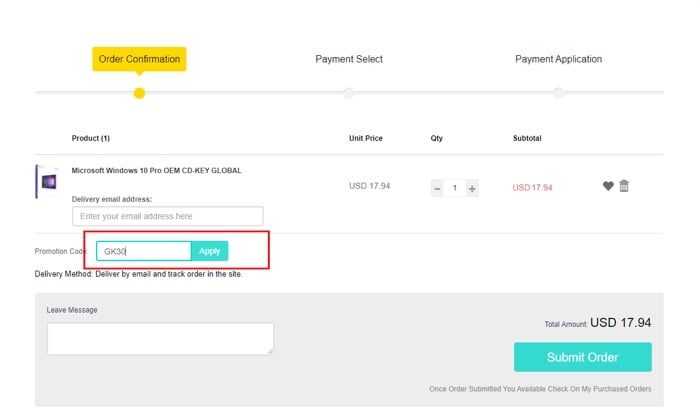Click the Product (1) column header
The height and width of the screenshot is (418, 700).
tap(91, 138)
